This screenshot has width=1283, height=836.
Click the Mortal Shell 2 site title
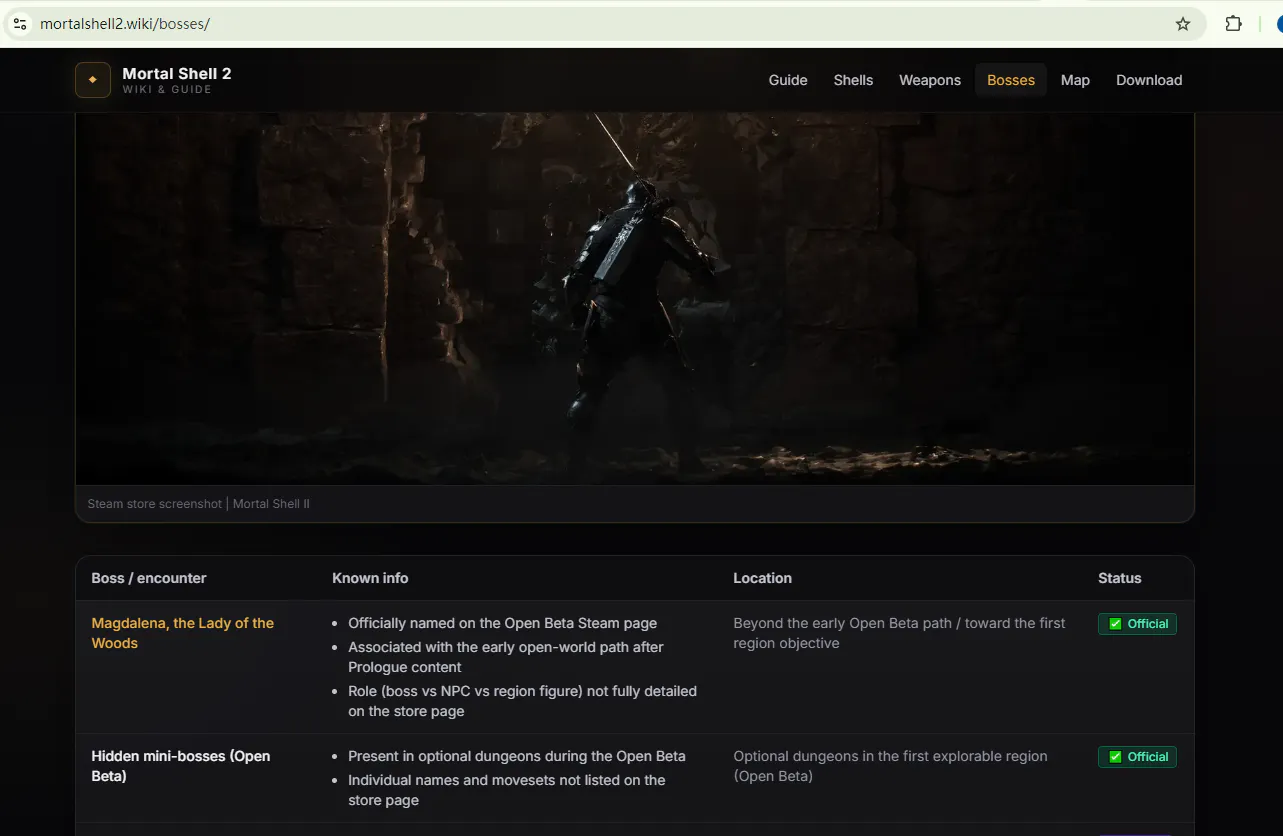(x=177, y=73)
